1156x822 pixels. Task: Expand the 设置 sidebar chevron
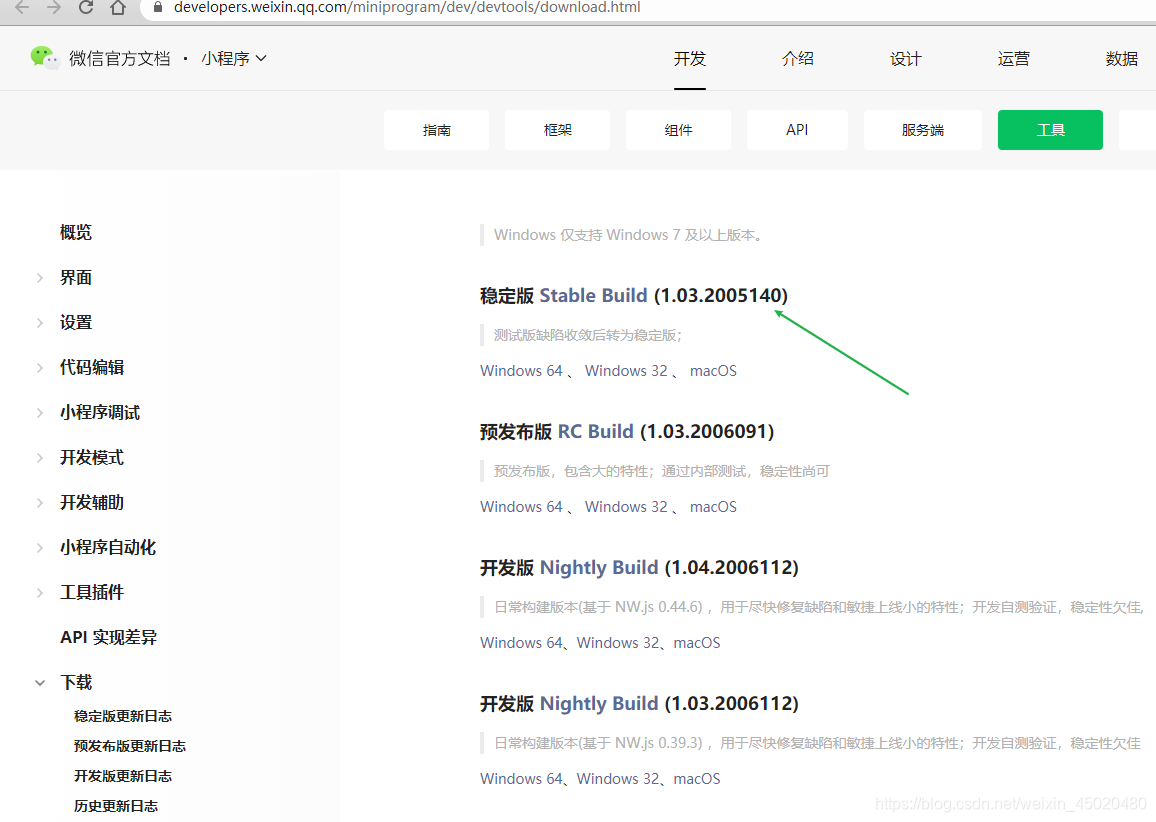click(40, 323)
